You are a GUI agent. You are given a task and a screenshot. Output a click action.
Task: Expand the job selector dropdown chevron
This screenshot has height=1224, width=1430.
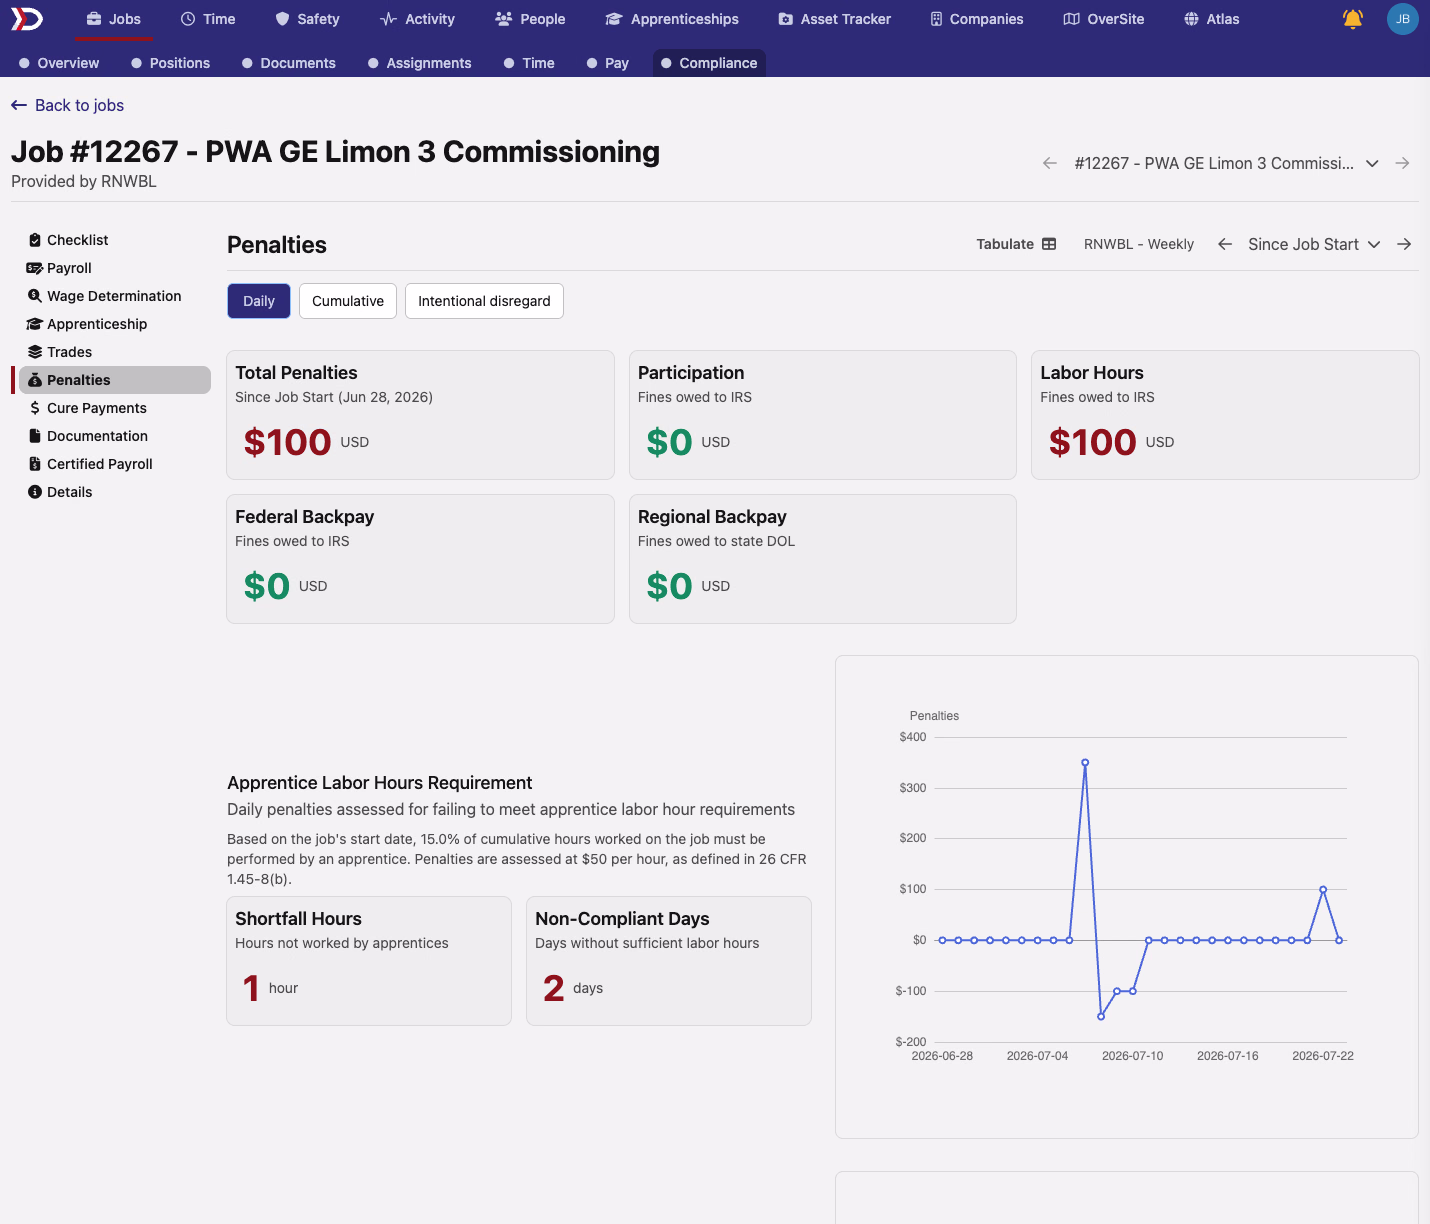pyautogui.click(x=1373, y=163)
